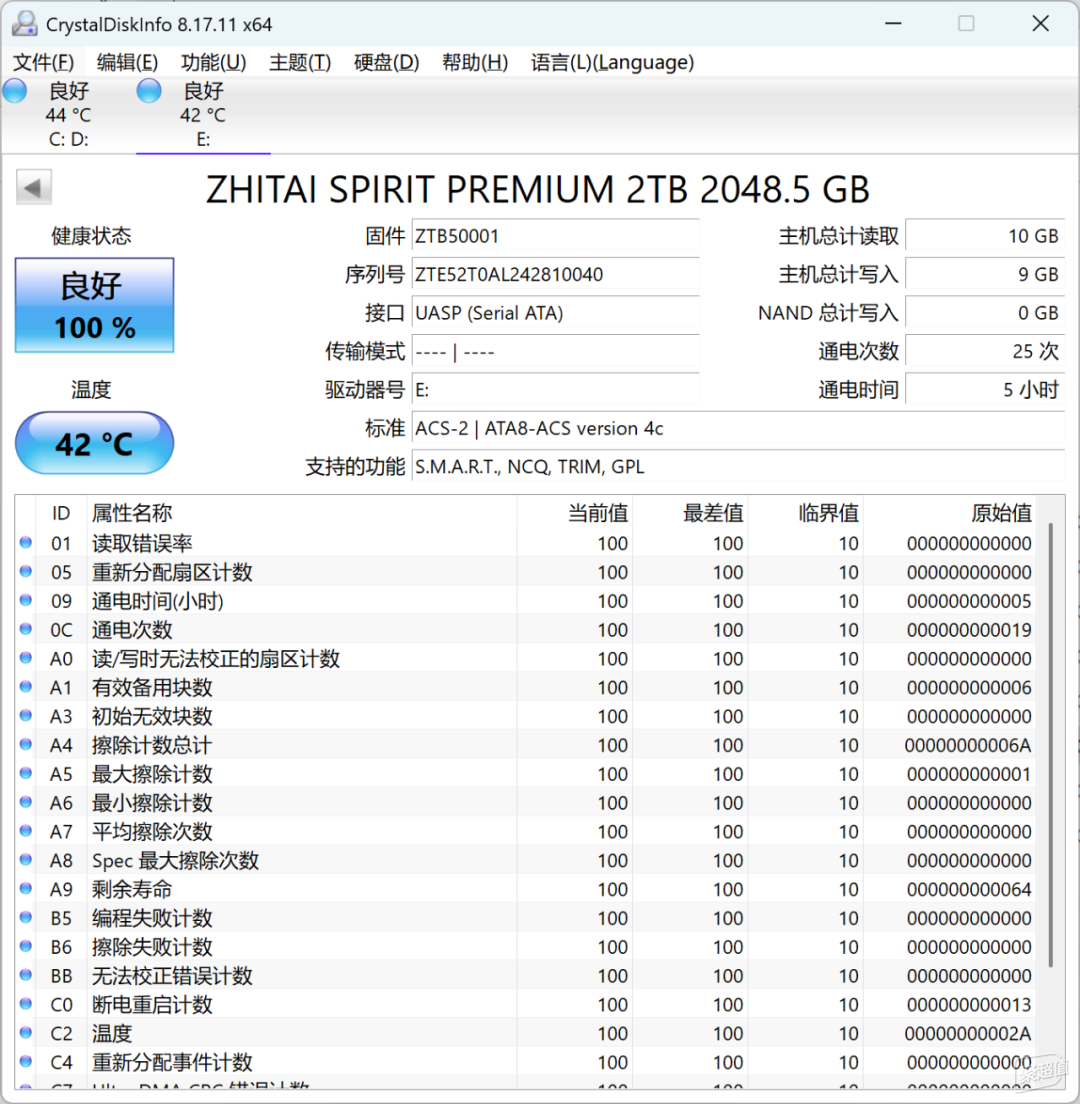
Task: Click the SMART list vertical scrollbar
Action: (x=1050, y=745)
